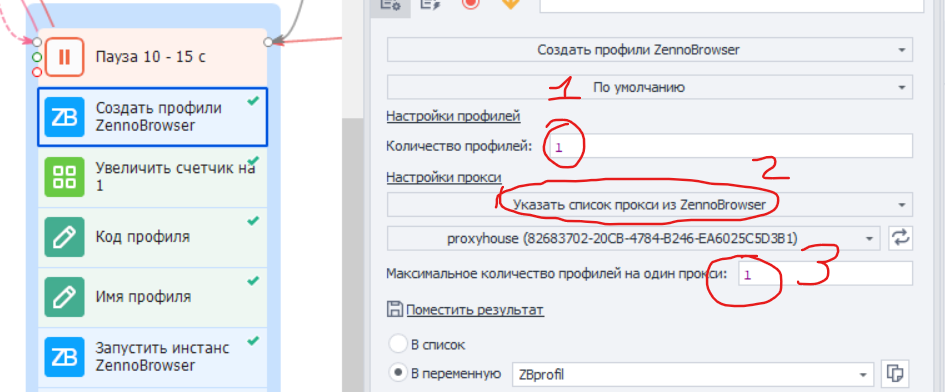Image resolution: width=945 pixels, height=392 pixels.
Task: Open the По умолчанию dropdown
Action: point(650,87)
